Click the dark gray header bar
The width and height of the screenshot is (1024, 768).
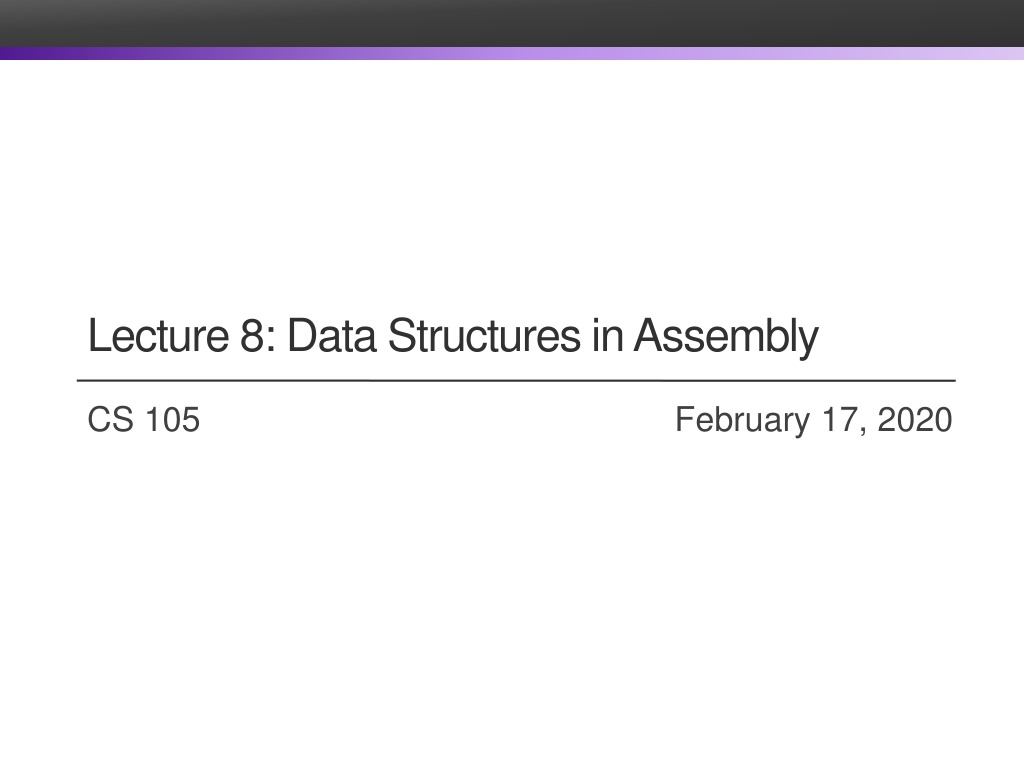tap(512, 24)
